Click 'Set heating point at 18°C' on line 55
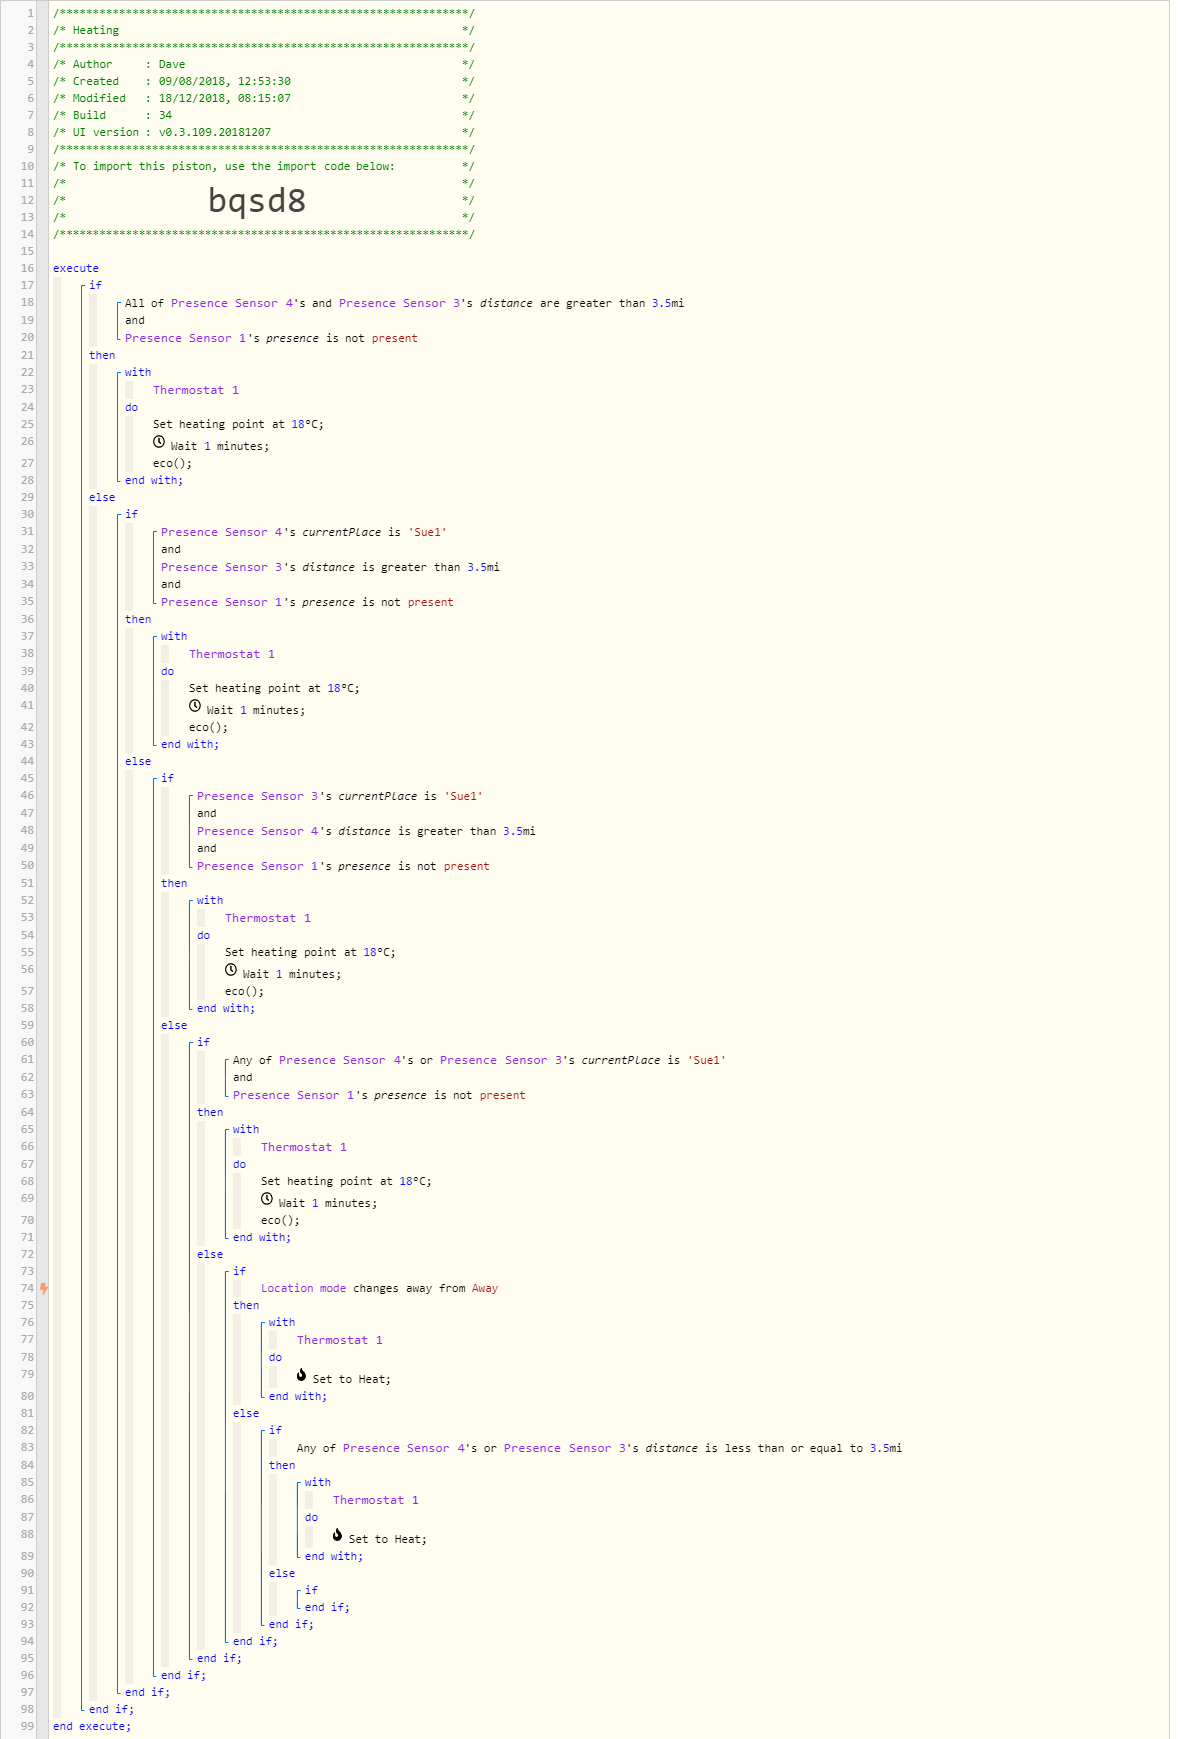Image resolution: width=1178 pixels, height=1739 pixels. [310, 952]
